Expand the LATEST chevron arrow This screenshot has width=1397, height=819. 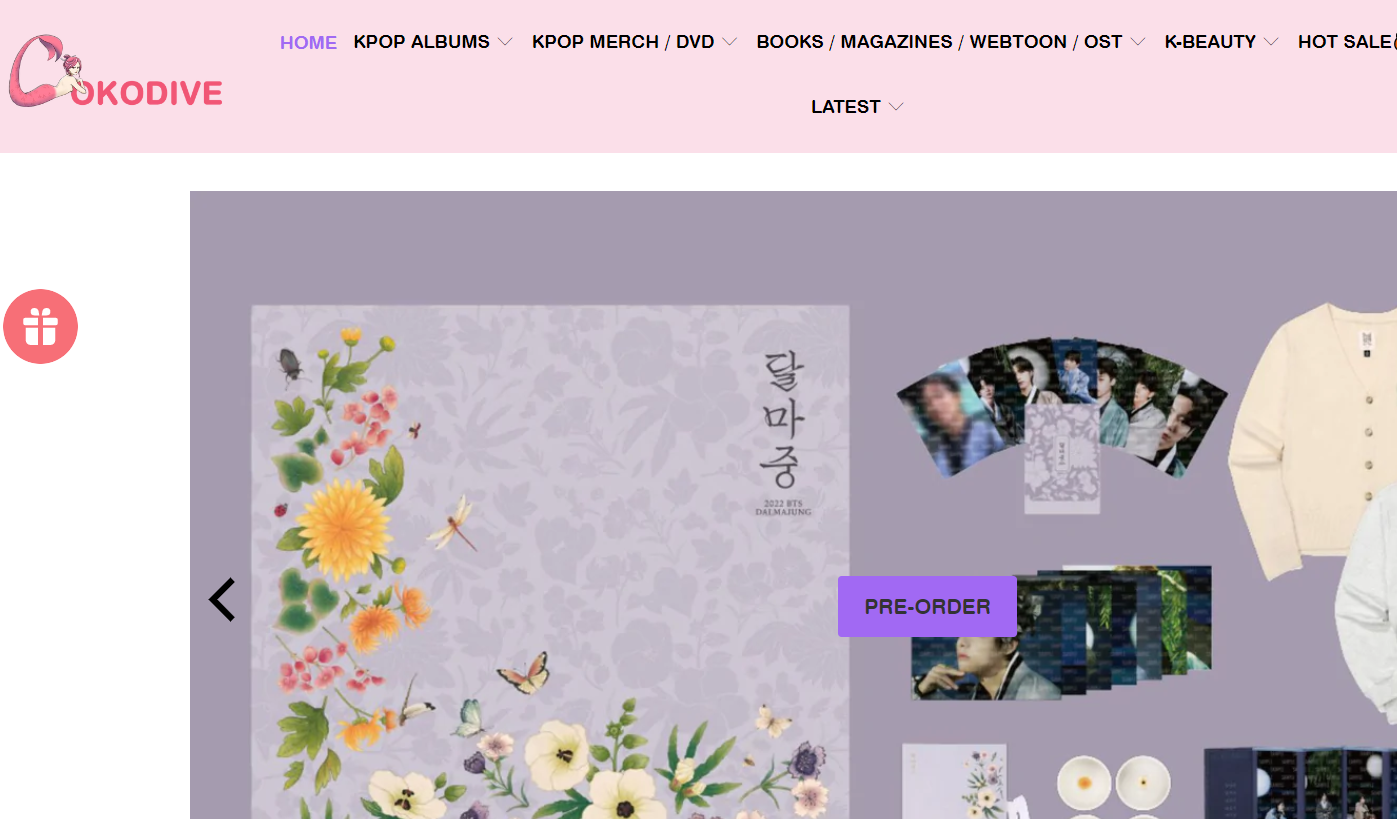896,107
